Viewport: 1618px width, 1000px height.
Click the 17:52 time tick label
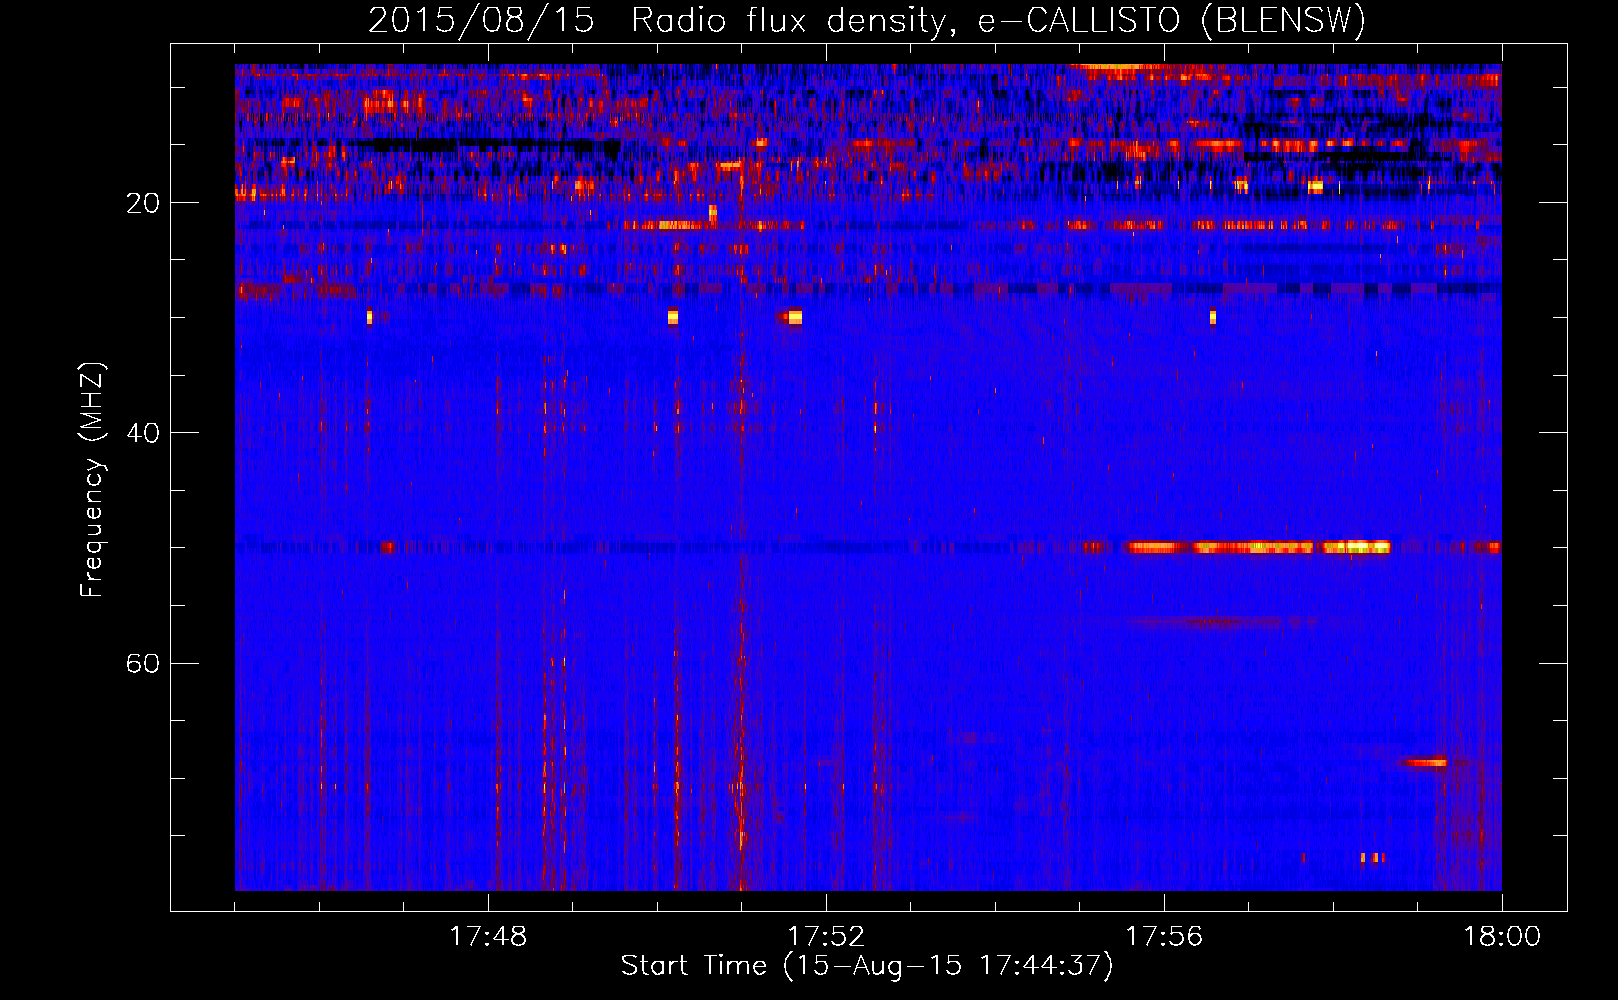[826, 936]
